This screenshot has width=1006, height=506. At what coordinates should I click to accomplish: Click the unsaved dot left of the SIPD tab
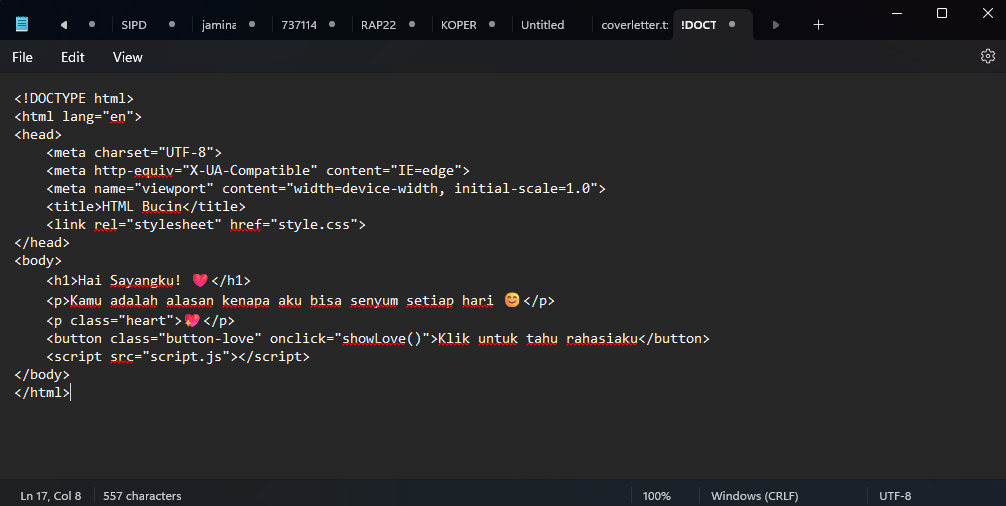pyautogui.click(x=92, y=24)
